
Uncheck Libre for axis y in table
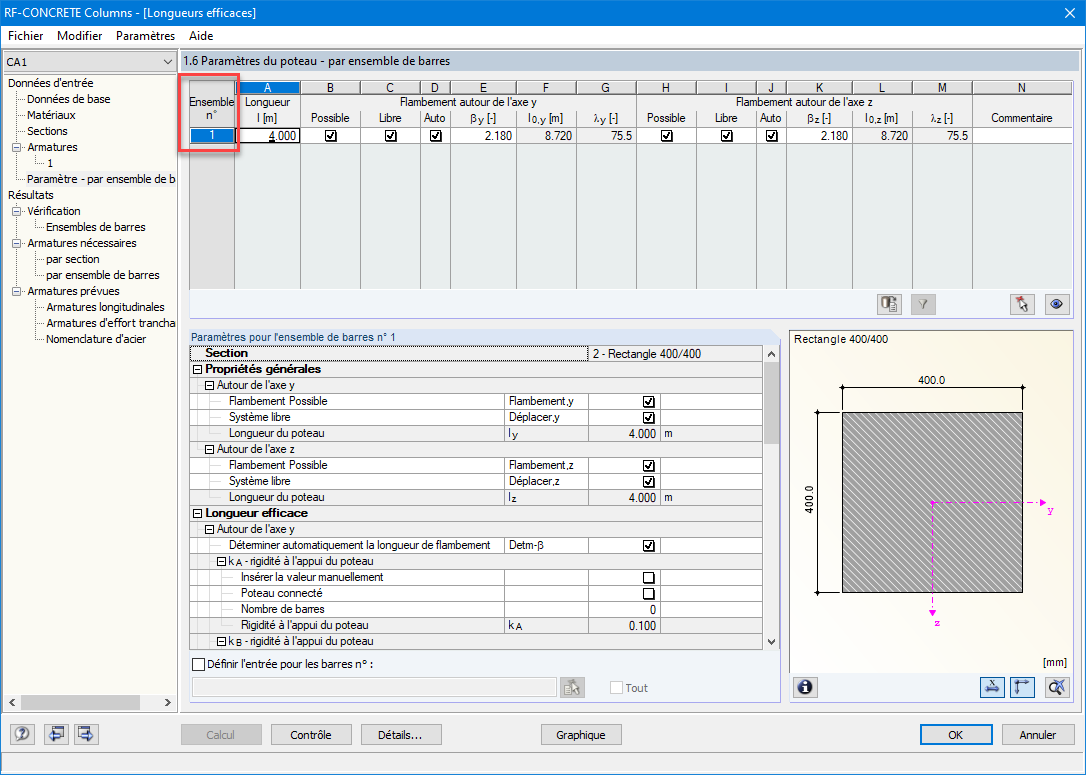(390, 136)
